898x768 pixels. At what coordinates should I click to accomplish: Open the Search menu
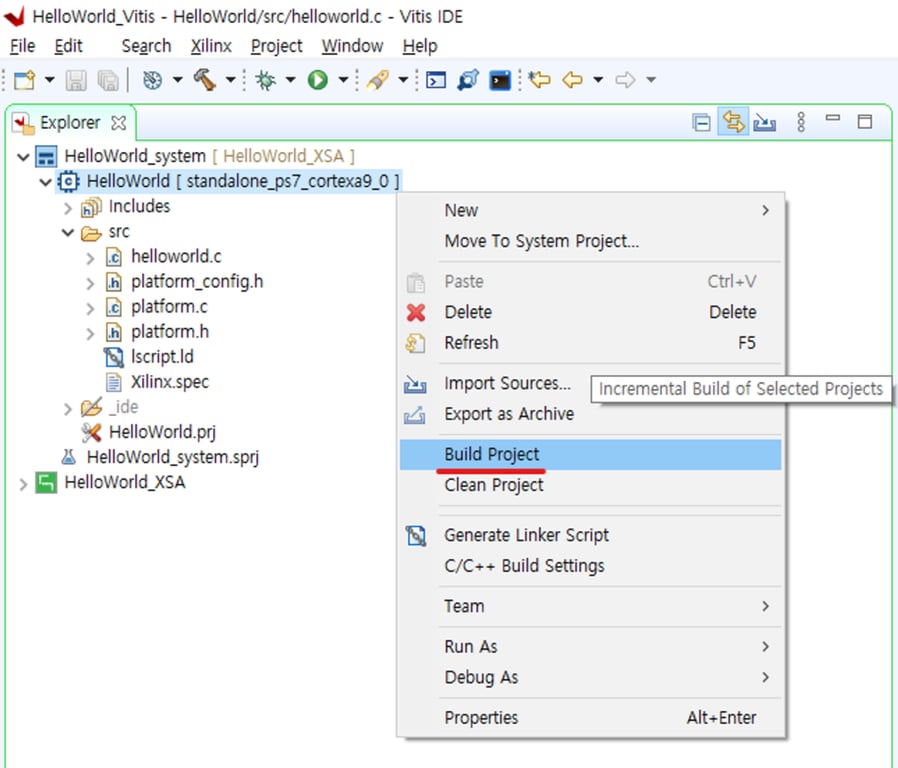tap(146, 46)
